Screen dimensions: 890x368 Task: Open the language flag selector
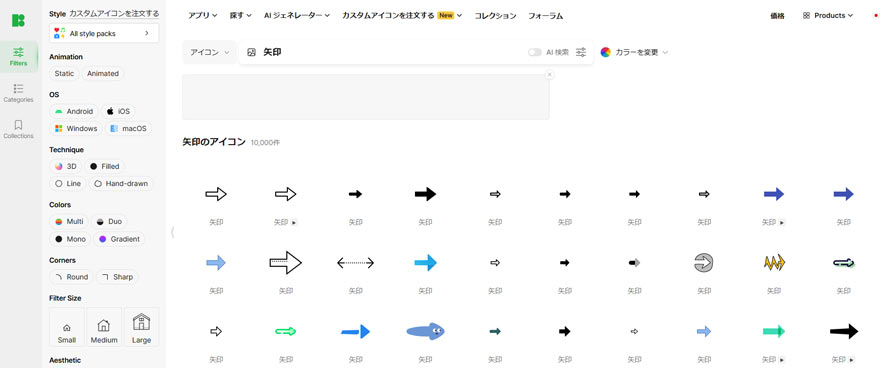(876, 16)
